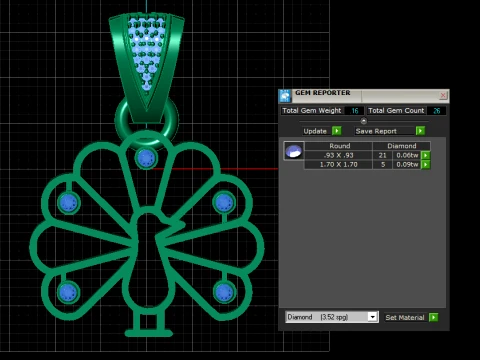This screenshot has height=360, width=480.
Task: Close the Gem Reporter panel
Action: click(x=443, y=96)
